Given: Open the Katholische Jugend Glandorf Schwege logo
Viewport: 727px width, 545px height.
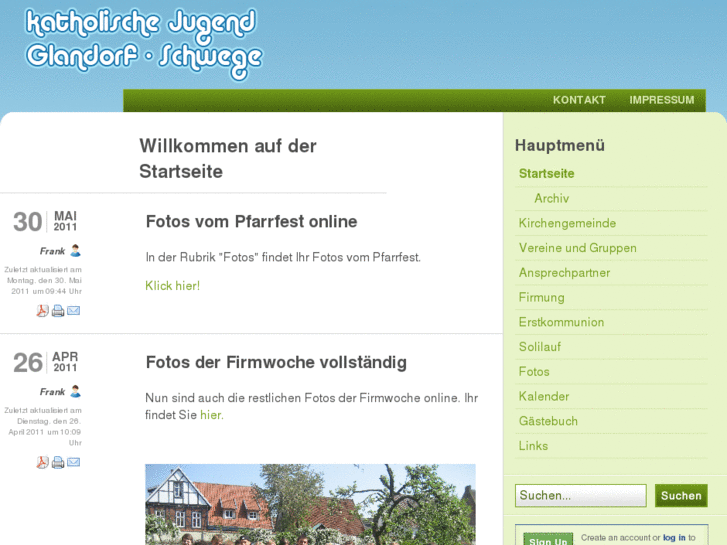Looking at the screenshot, I should (x=144, y=44).
